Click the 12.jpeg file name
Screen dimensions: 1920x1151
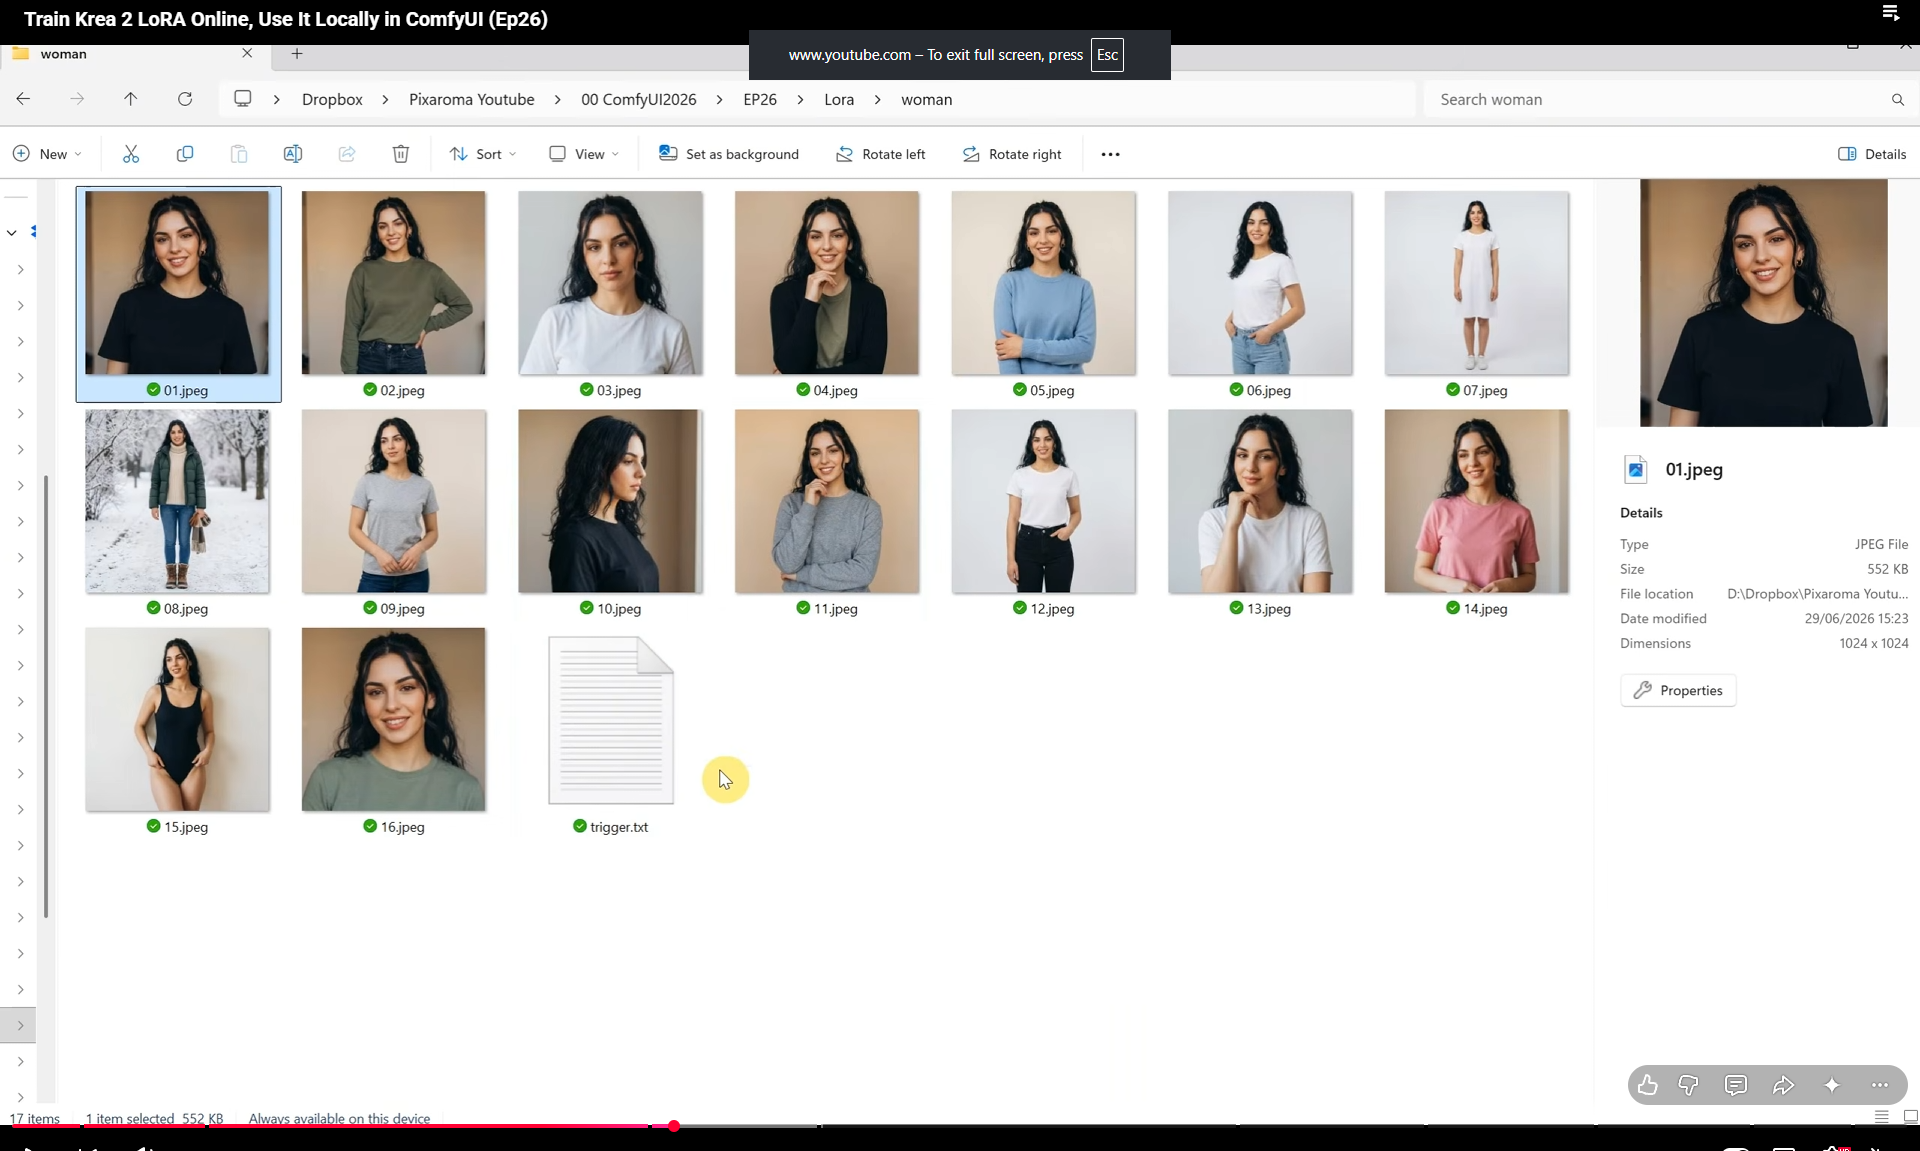(1052, 609)
